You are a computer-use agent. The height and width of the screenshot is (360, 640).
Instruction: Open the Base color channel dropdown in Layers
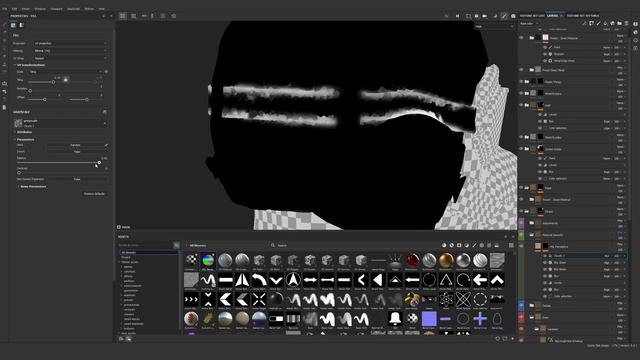tap(529, 24)
